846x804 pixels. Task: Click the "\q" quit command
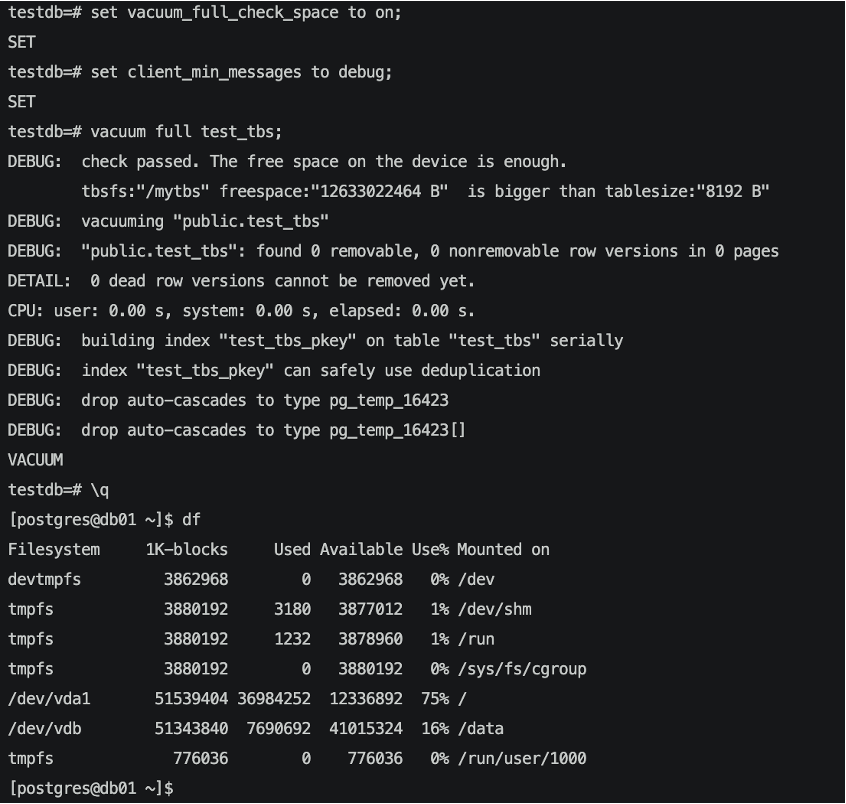pyautogui.click(x=99, y=490)
